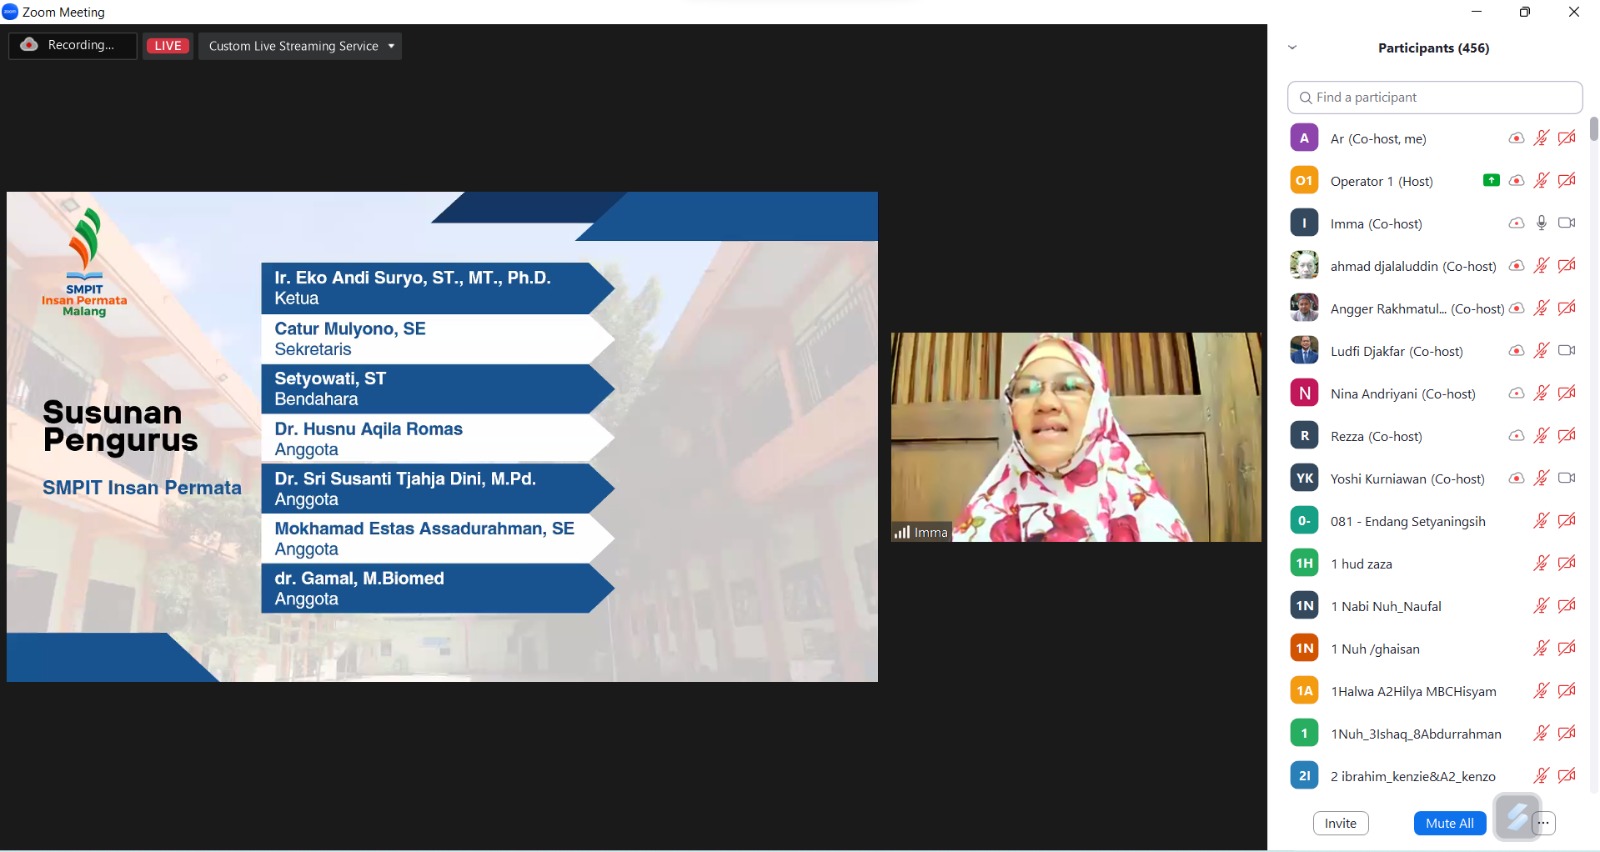Open the more options ellipsis button

pos(1543,823)
